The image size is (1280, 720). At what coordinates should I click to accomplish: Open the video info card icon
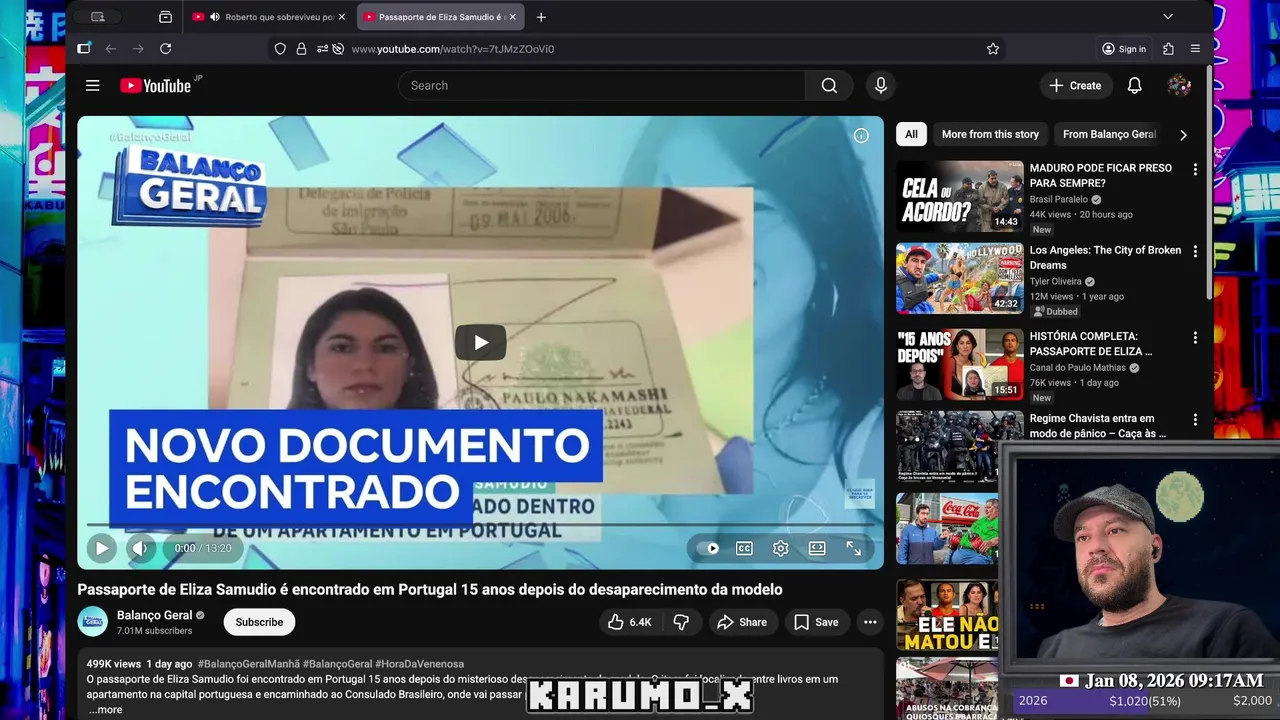(861, 135)
